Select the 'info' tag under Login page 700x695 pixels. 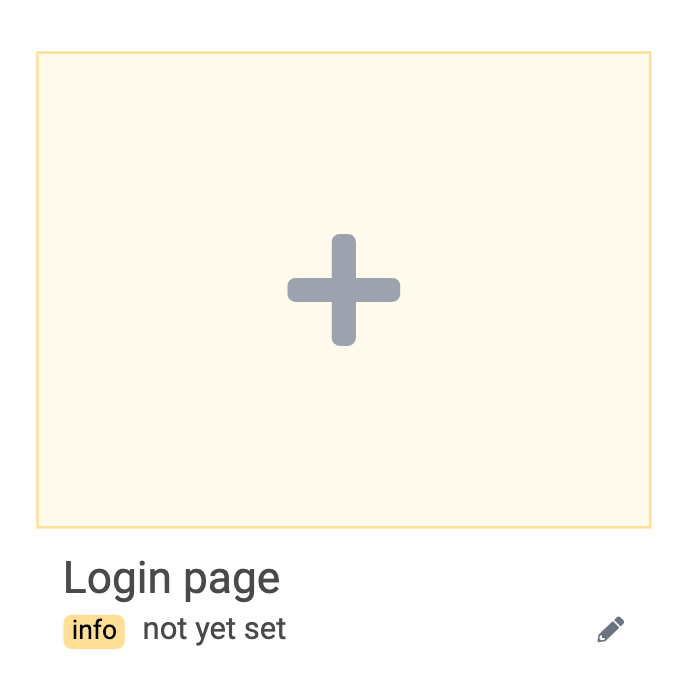(x=94, y=631)
